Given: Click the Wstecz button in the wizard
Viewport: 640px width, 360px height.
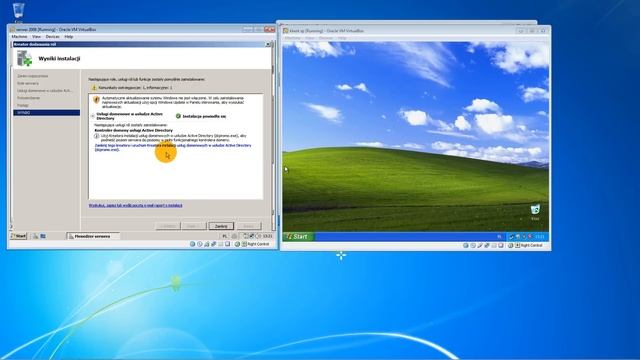Looking at the screenshot, I should [x=168, y=226].
